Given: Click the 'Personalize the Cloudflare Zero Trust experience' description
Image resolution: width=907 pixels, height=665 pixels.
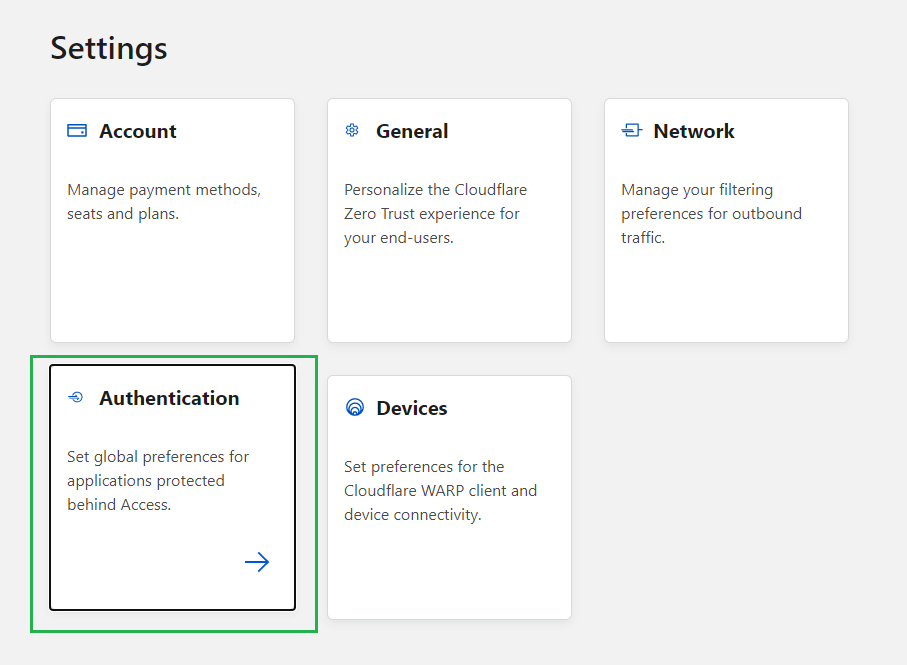Looking at the screenshot, I should [435, 213].
